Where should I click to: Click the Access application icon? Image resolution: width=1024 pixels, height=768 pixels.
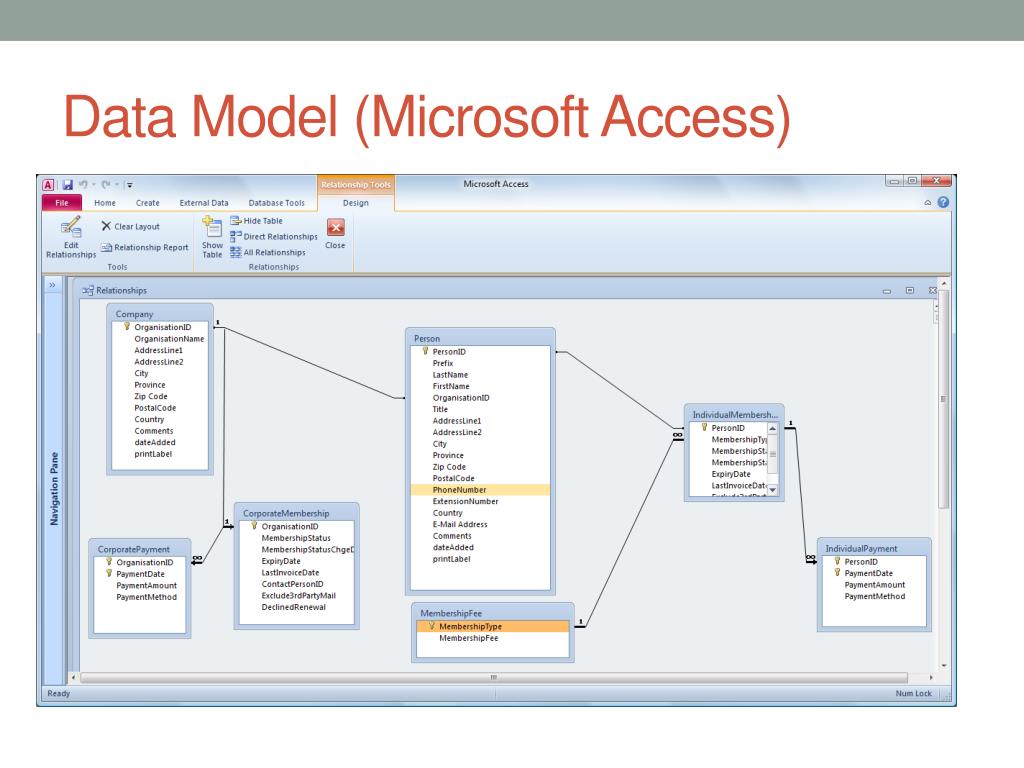pyautogui.click(x=48, y=185)
